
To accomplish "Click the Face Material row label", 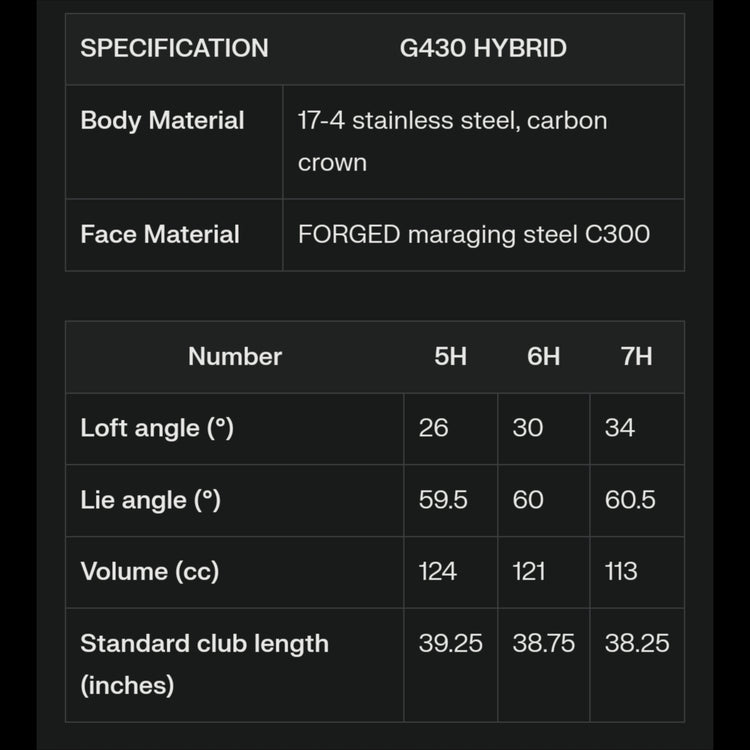I will 160,234.
